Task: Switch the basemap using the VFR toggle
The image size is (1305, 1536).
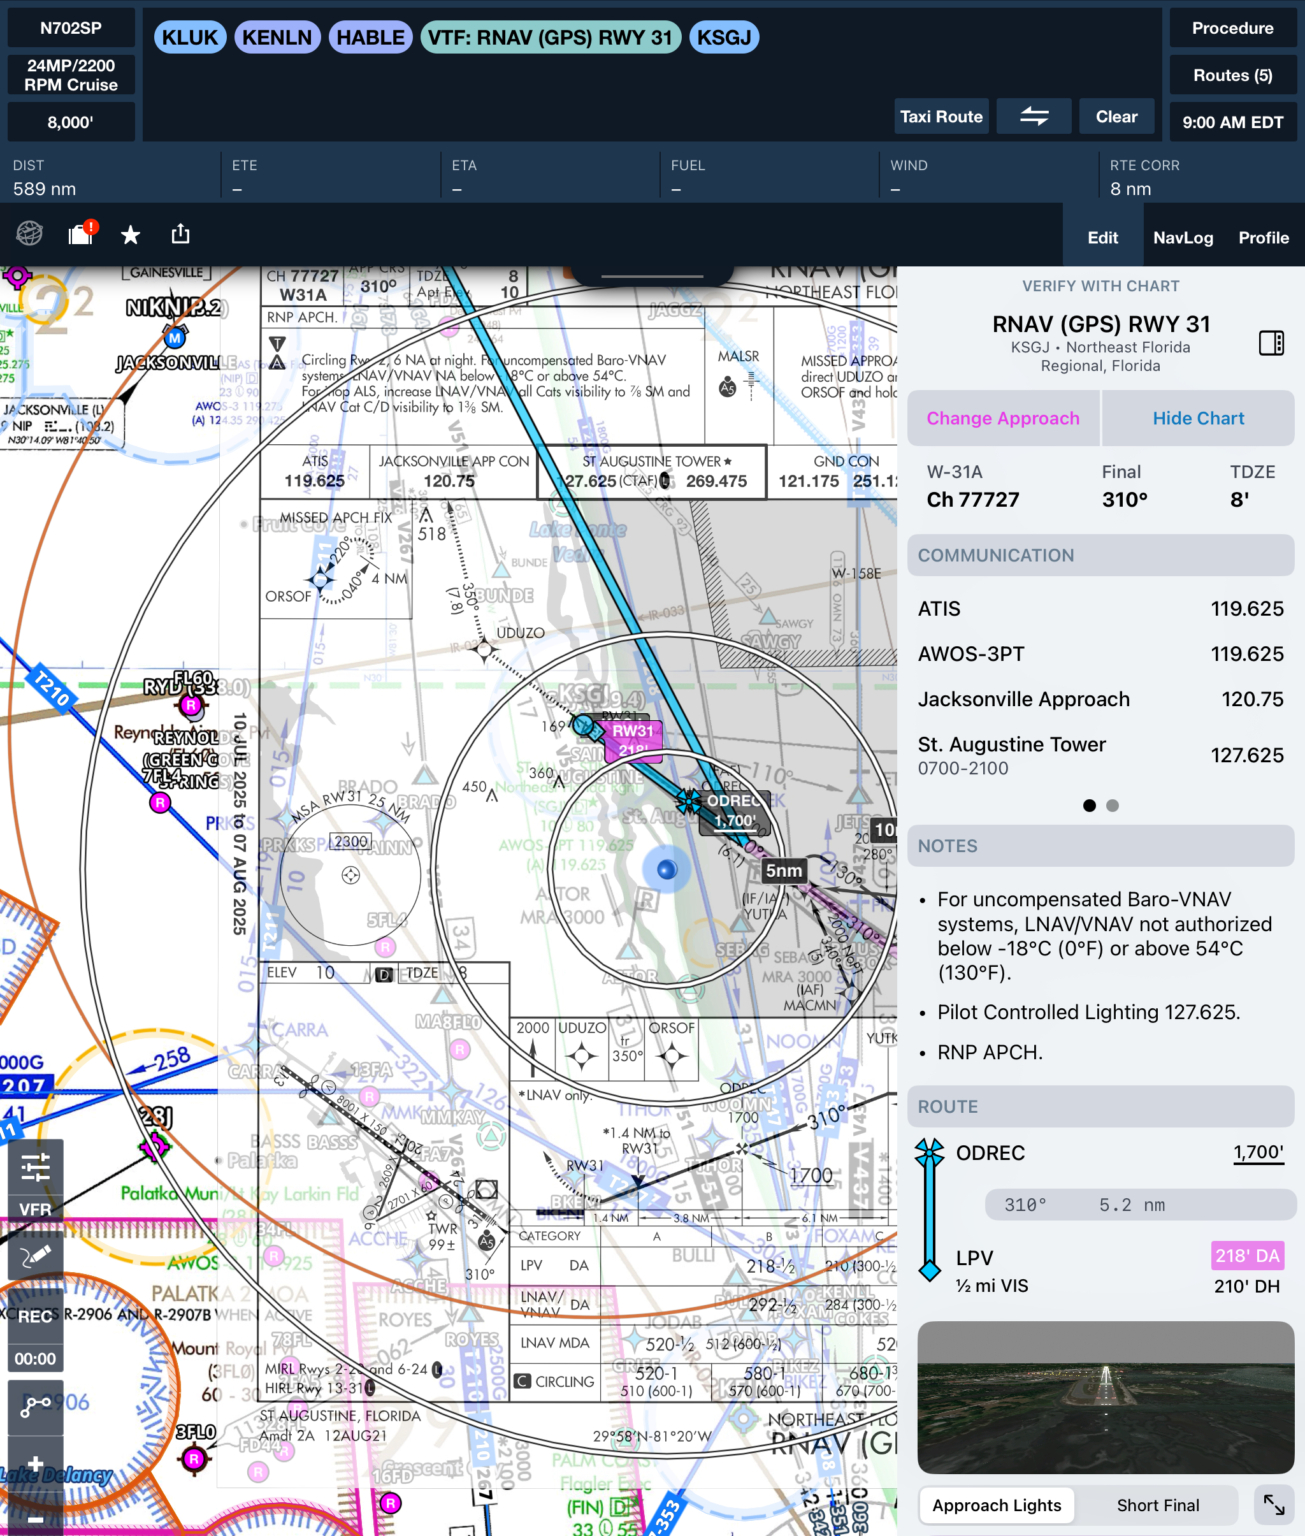Action: pos(35,1208)
